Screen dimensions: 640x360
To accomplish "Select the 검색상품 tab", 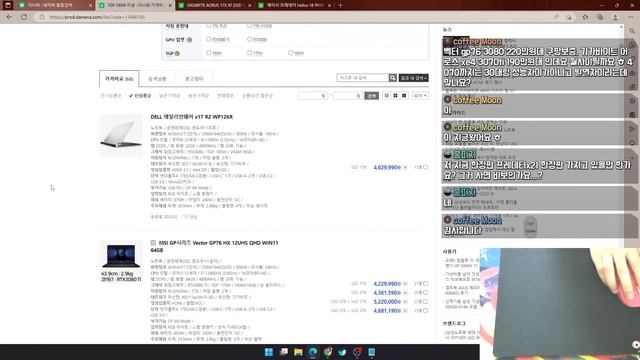I will point(157,79).
